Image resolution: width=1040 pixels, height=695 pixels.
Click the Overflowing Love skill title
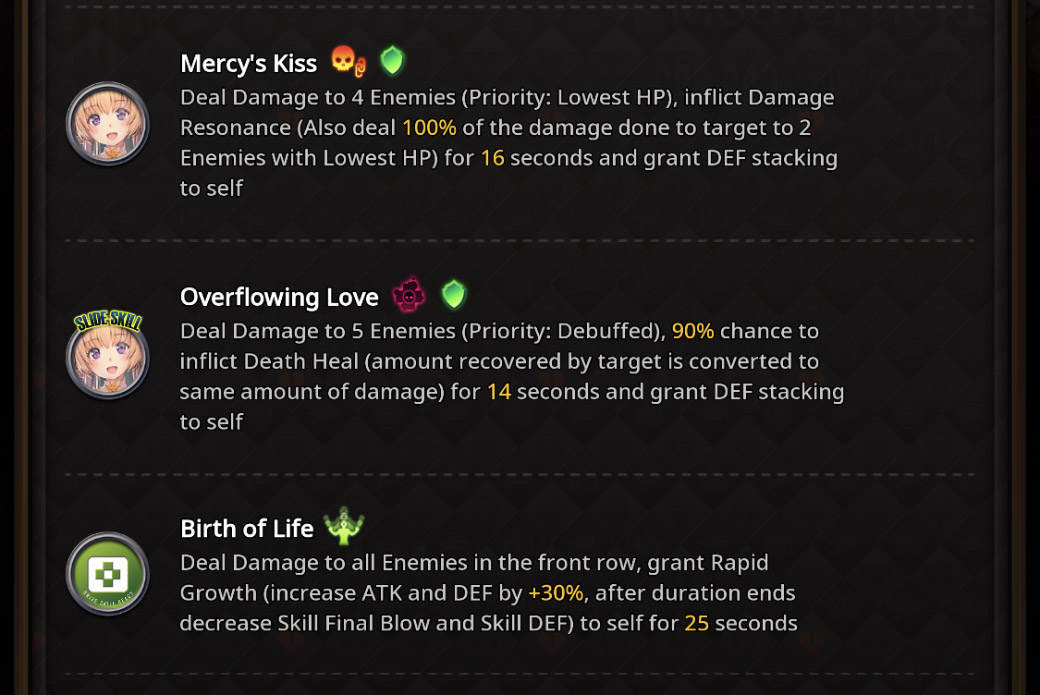(279, 297)
